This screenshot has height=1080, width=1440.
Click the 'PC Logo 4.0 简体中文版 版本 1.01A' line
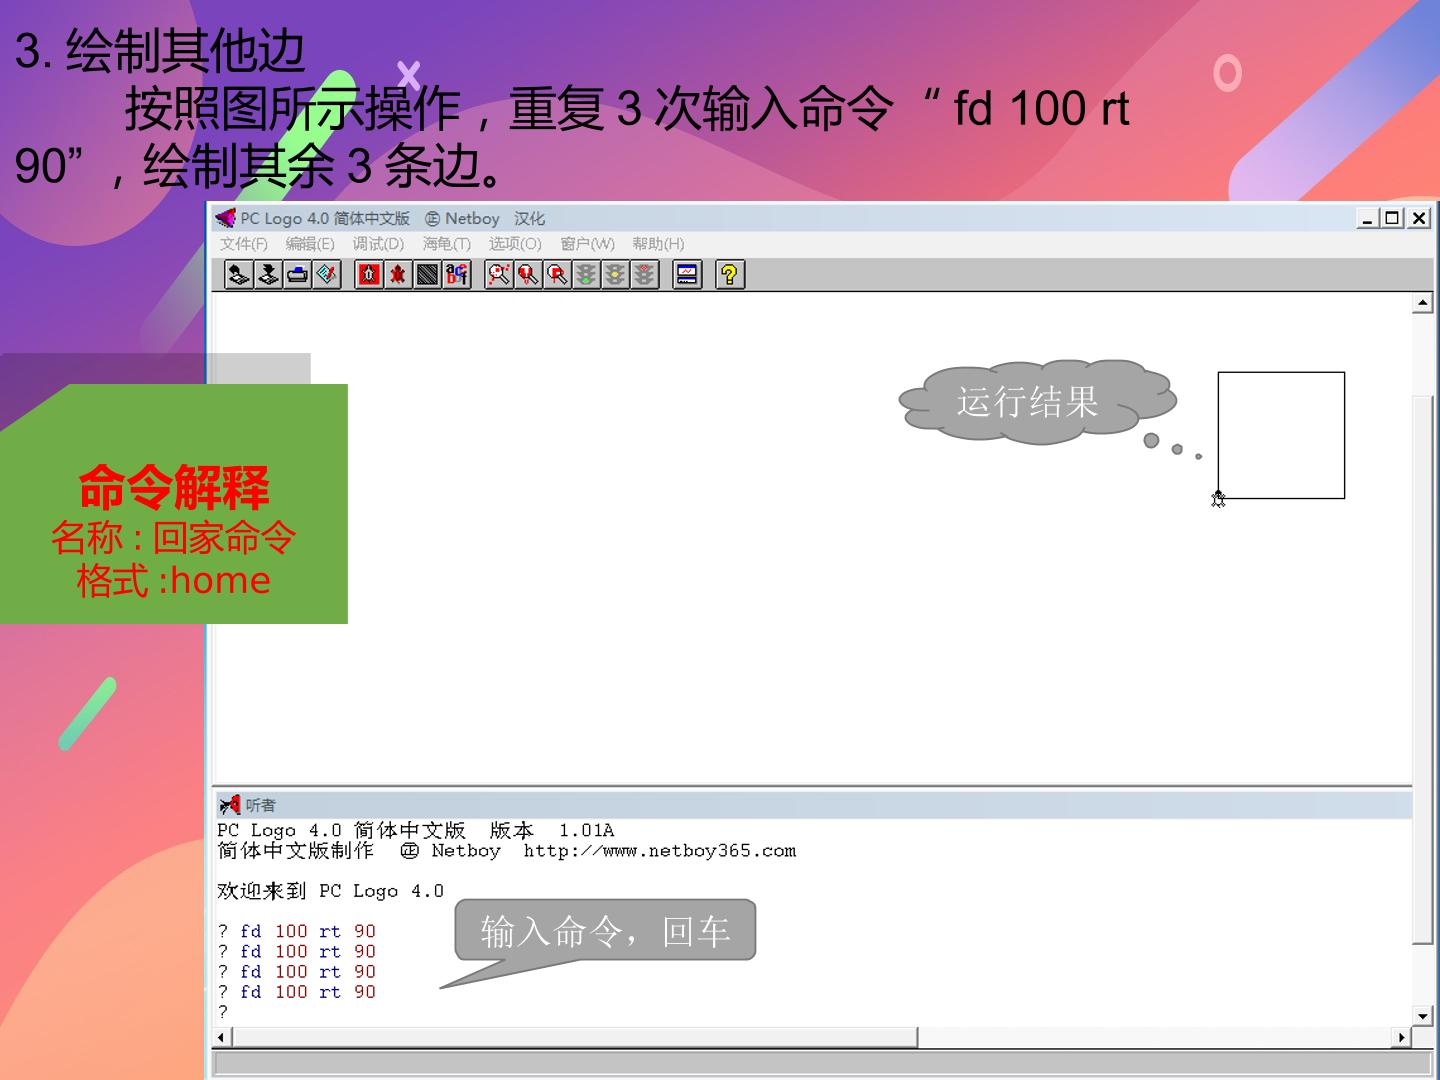(x=416, y=830)
